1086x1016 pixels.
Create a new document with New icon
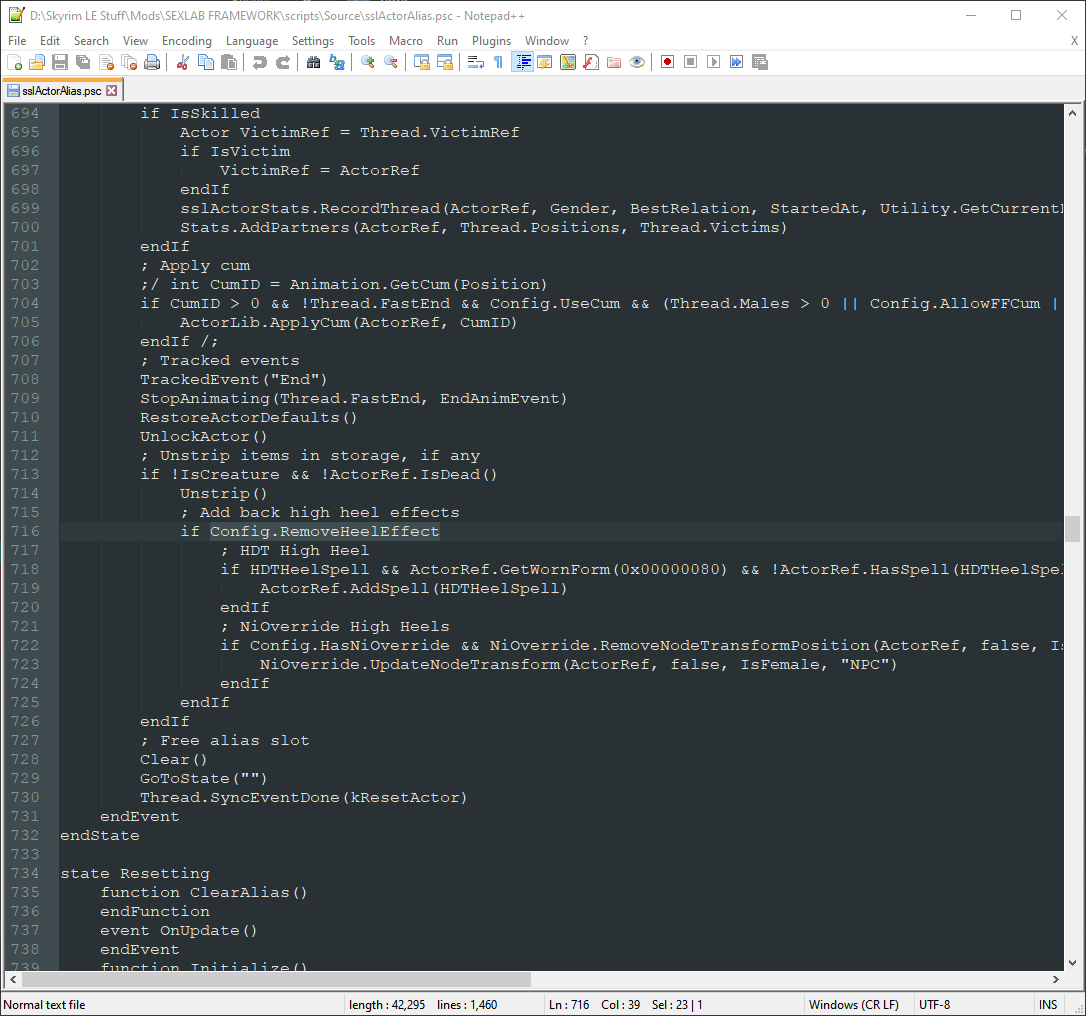(x=15, y=62)
